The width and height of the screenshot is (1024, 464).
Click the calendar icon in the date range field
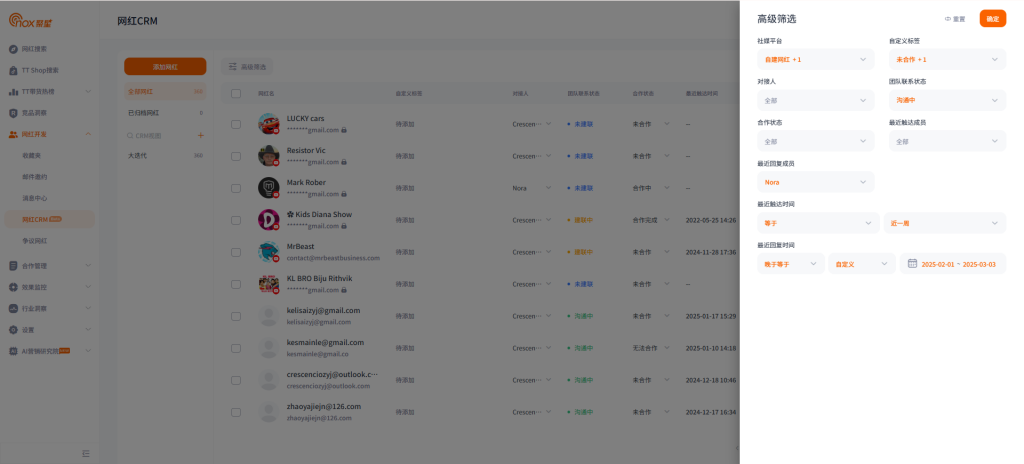click(912, 264)
